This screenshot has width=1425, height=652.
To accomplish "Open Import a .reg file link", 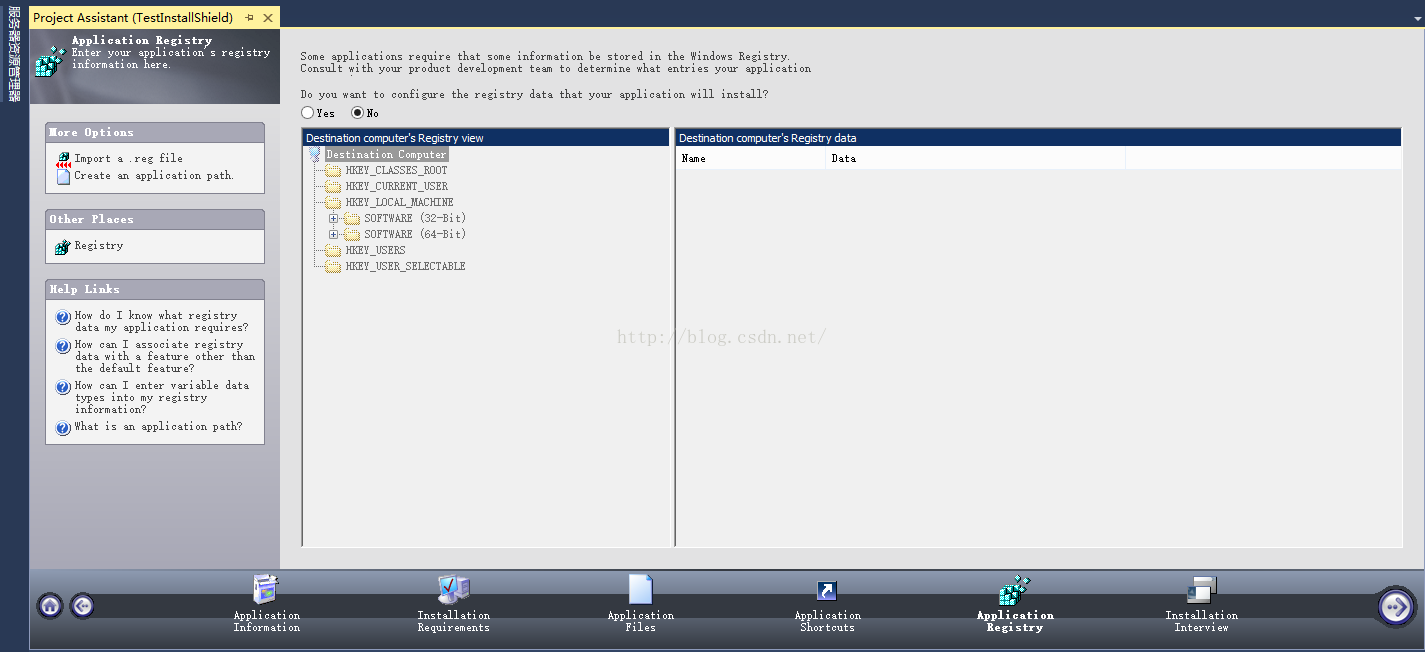I will tap(128, 158).
